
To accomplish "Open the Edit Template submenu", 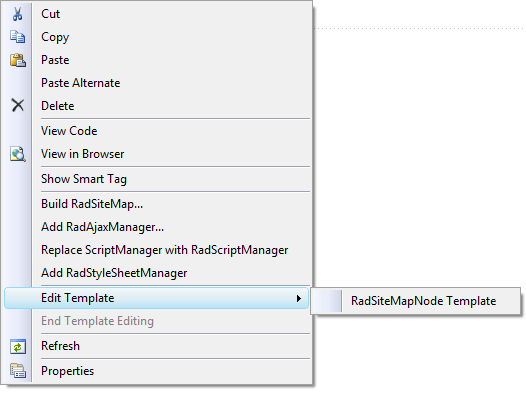I will pyautogui.click(x=156, y=298).
